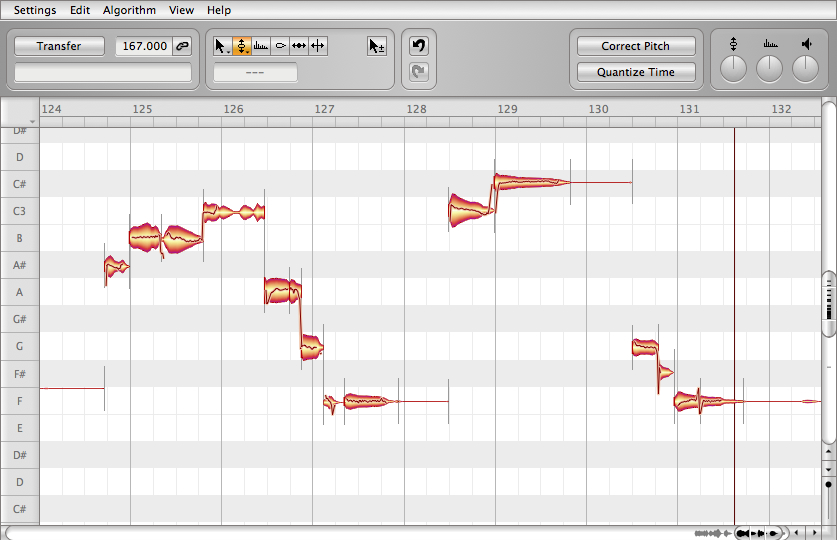Click the E label in pitch ruler
Viewport: 837px width, 540px height.
(x=19, y=428)
